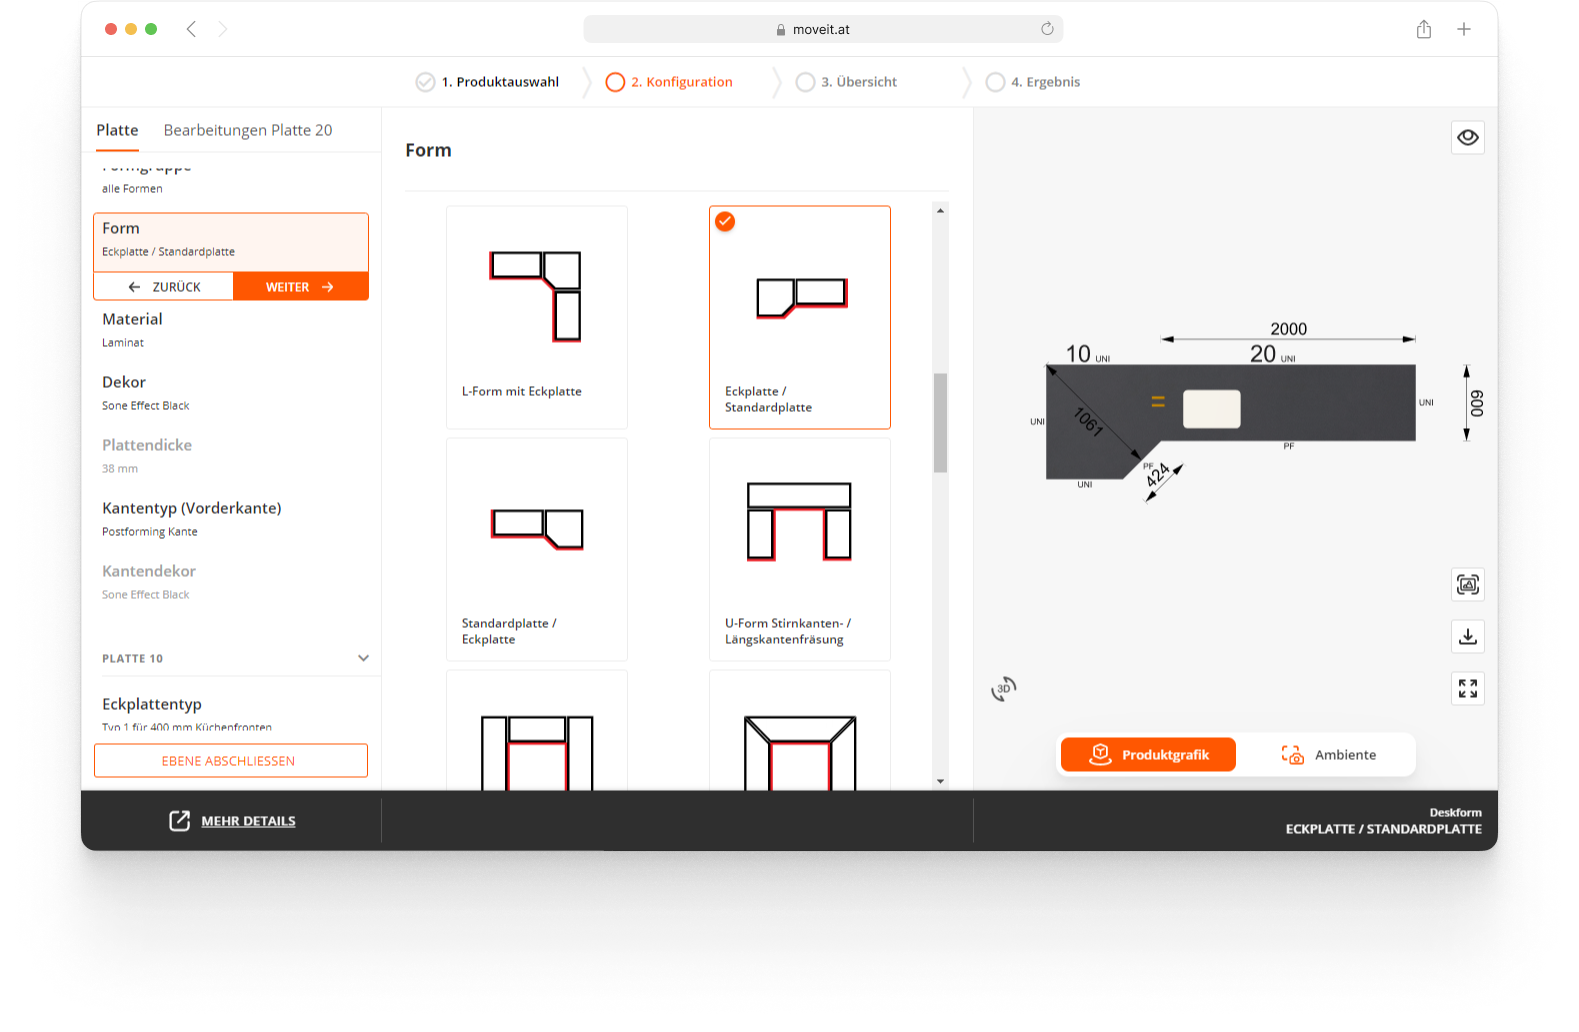Open the Plattendicke section
The width and height of the screenshot is (1579, 1032).
coord(231,455)
